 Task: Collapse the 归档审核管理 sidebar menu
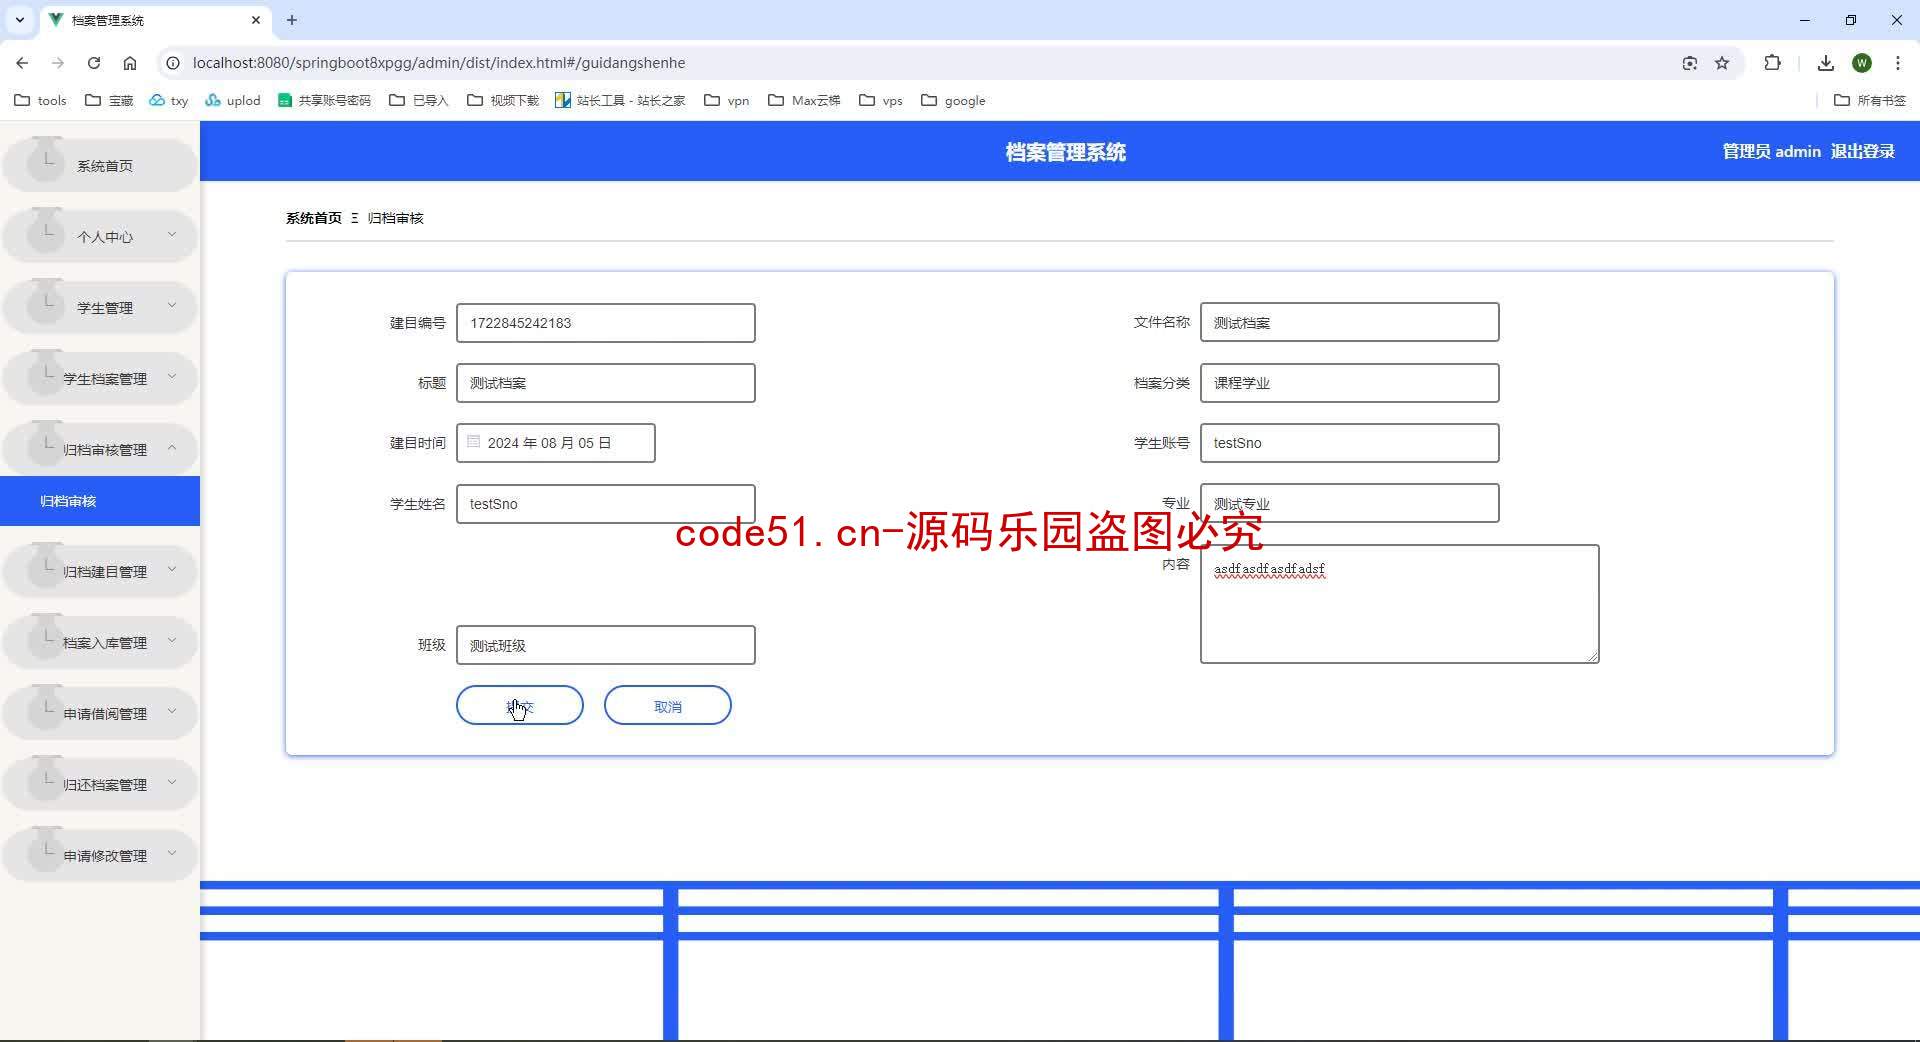pyautogui.click(x=100, y=450)
